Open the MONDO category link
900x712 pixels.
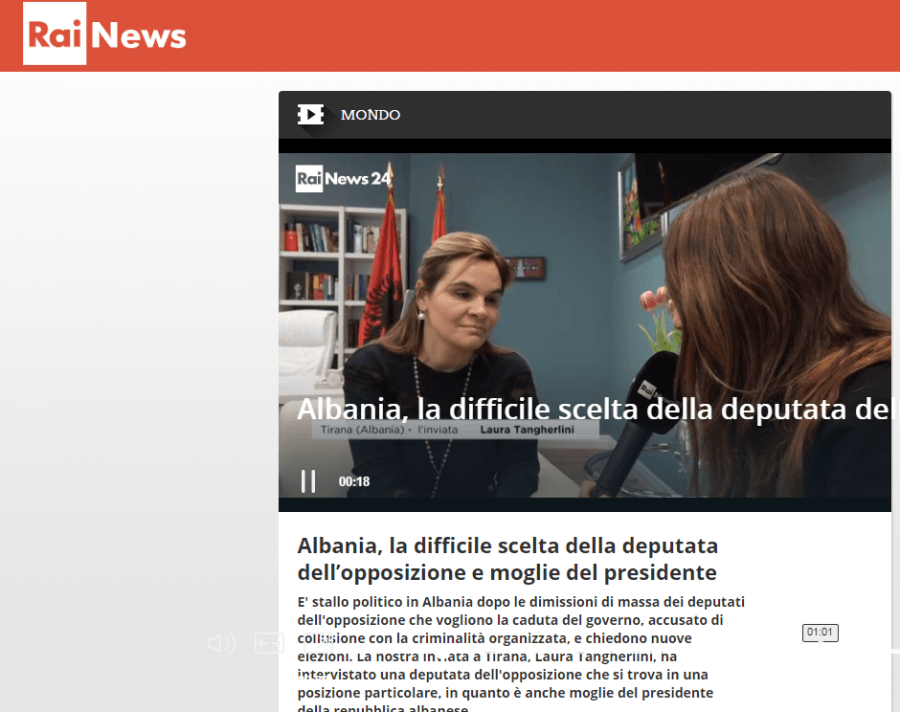pyautogui.click(x=370, y=115)
